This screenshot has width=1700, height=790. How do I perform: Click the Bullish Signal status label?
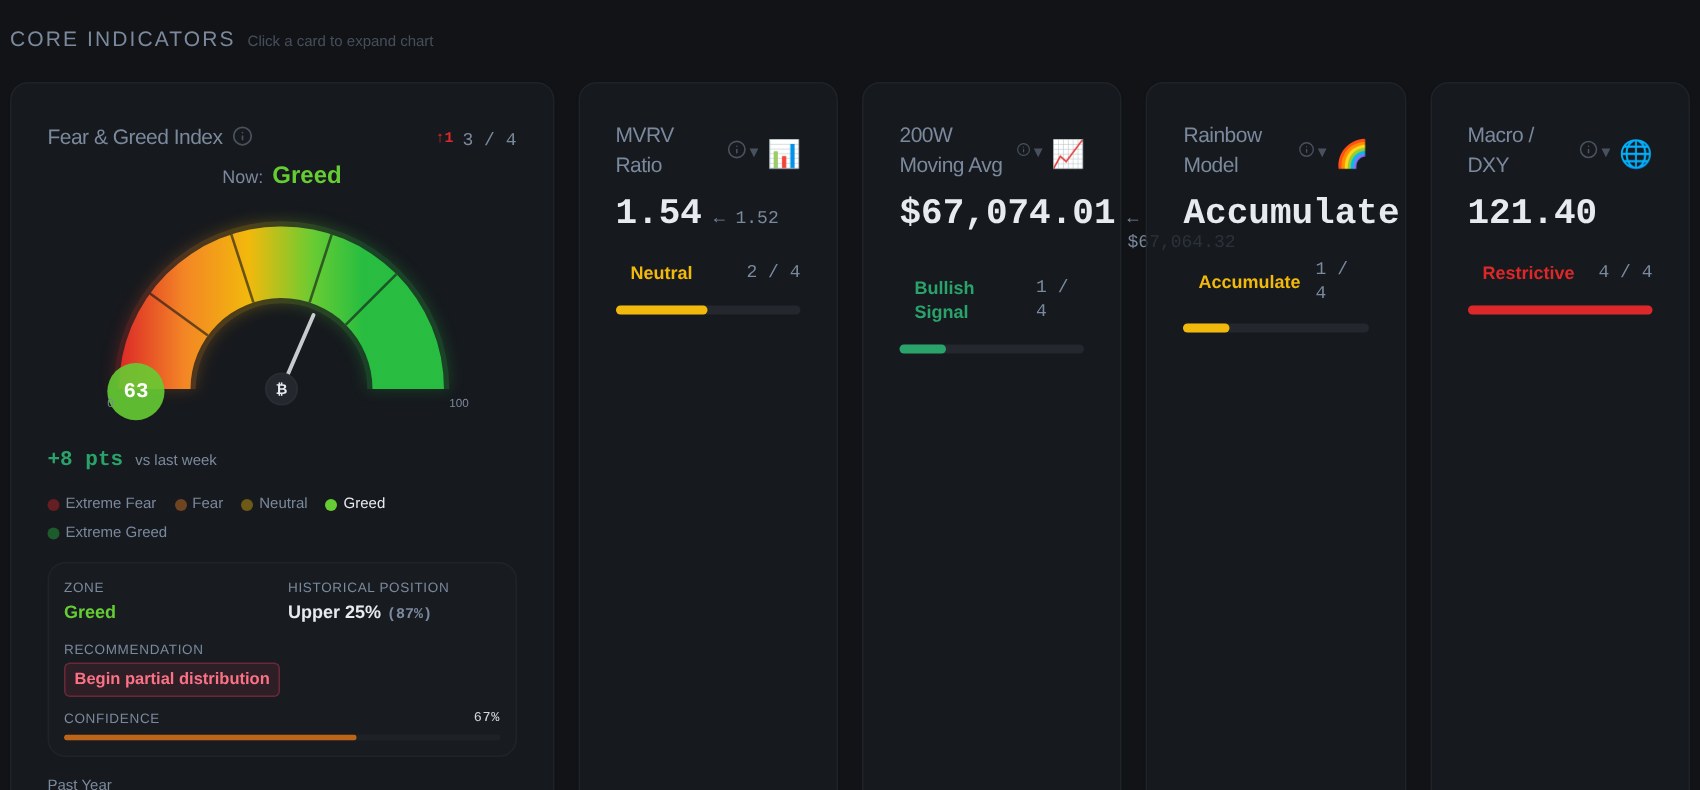(x=944, y=300)
